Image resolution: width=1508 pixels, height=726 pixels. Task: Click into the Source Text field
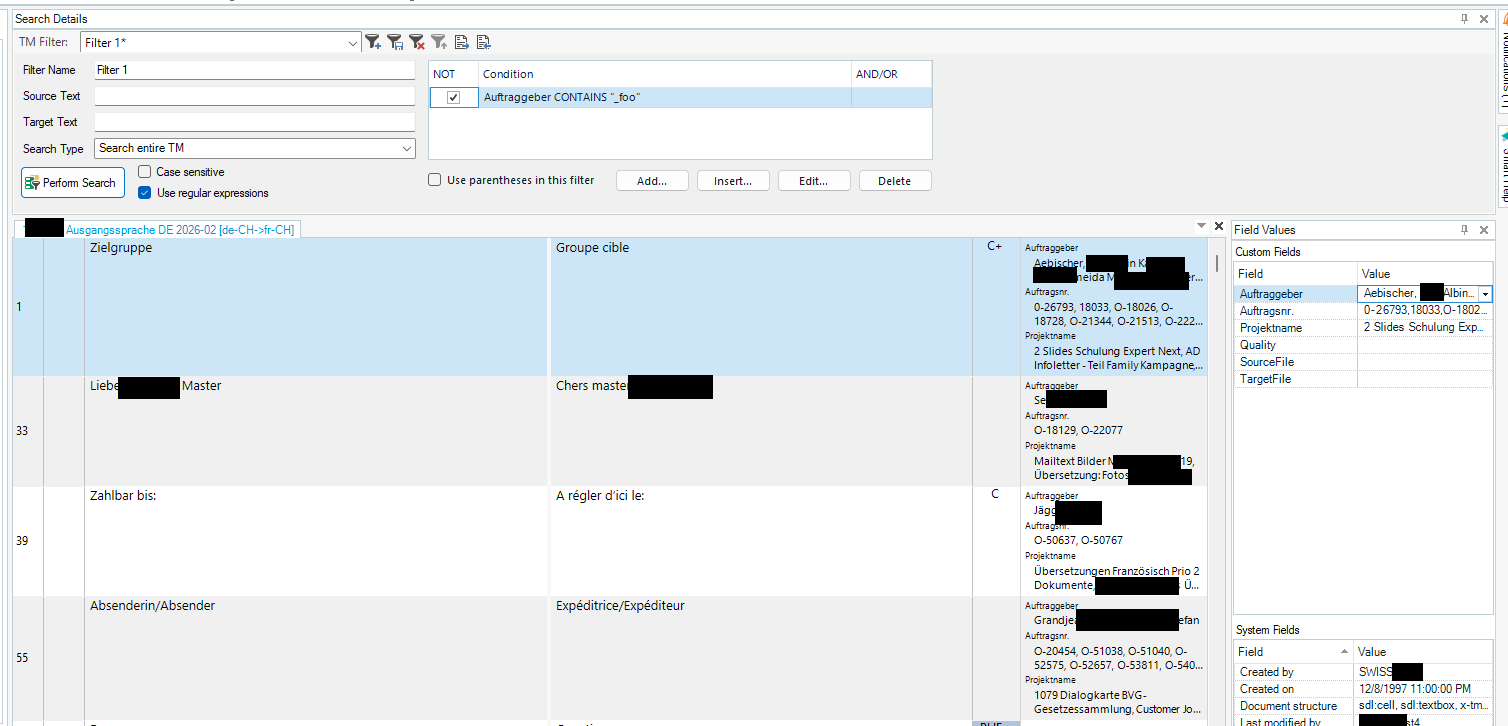click(x=254, y=96)
